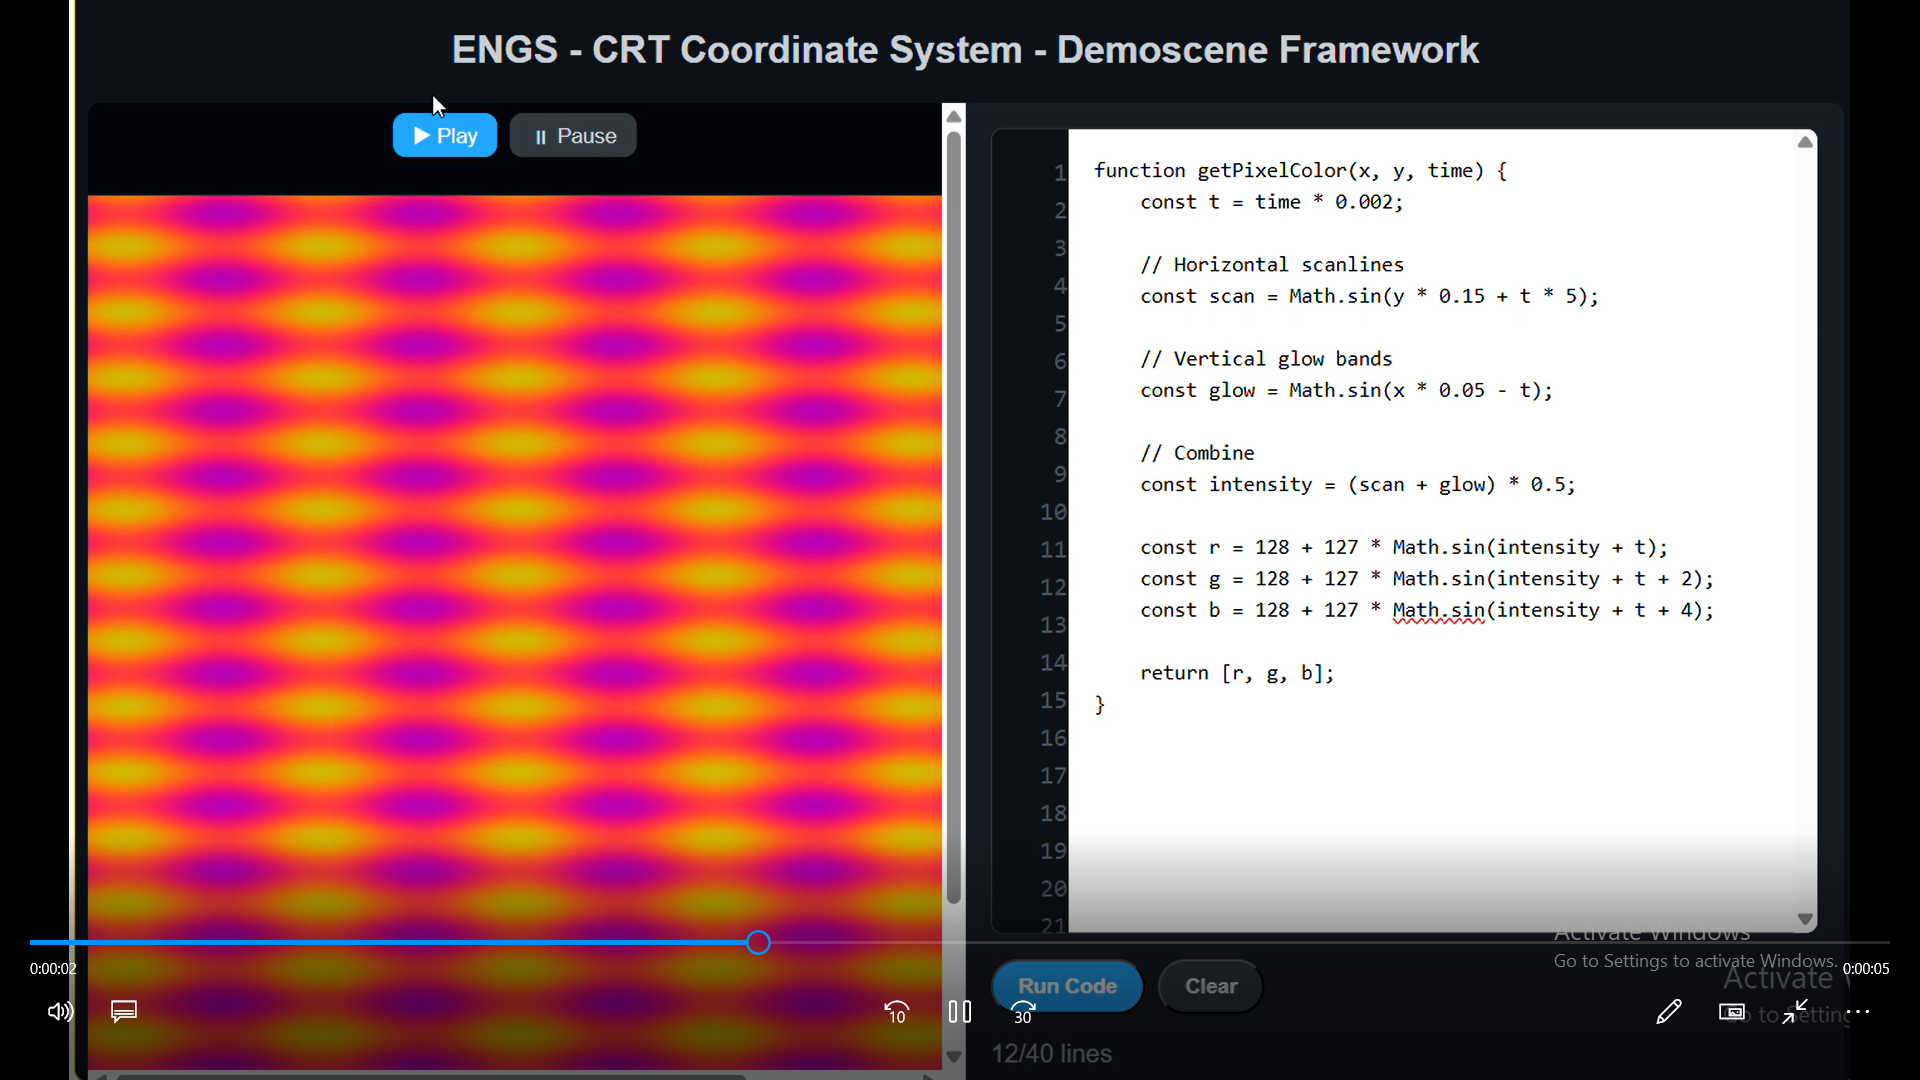Click line number 20 in gutter

[x=1053, y=889]
